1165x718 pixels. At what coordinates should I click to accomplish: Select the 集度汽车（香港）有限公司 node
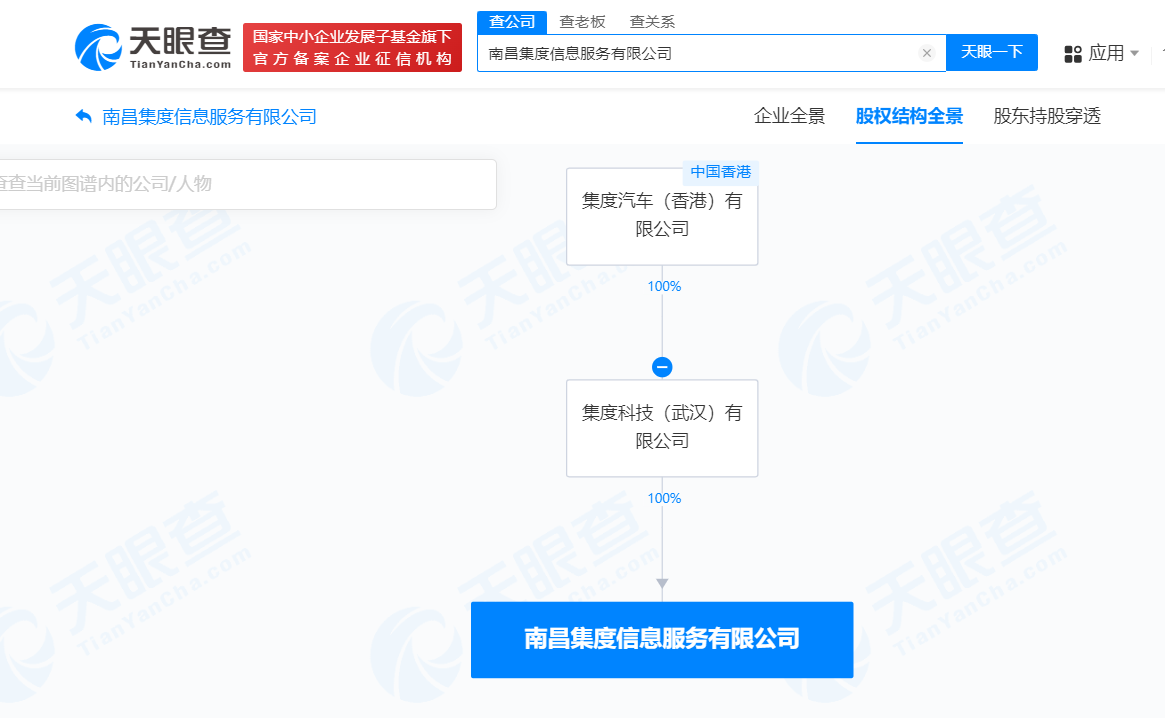coord(662,216)
